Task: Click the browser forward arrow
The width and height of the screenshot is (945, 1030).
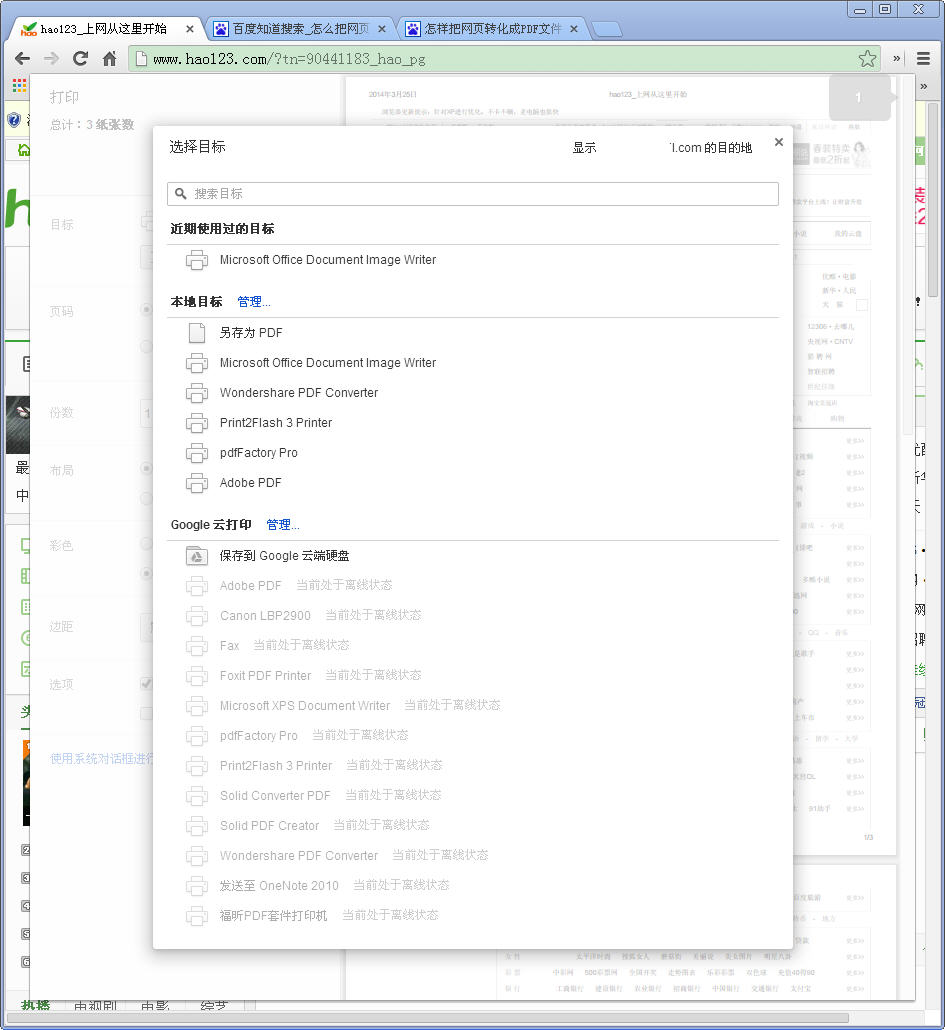Action: pos(51,58)
